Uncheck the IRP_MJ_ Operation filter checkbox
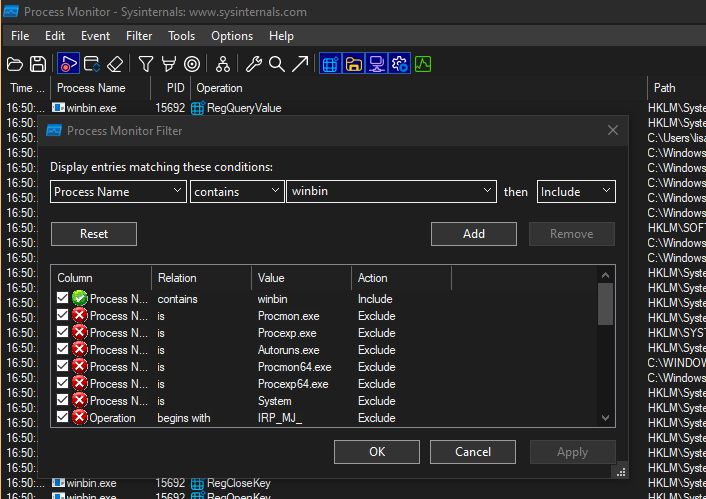Image resolution: width=706 pixels, height=499 pixels. [x=63, y=417]
